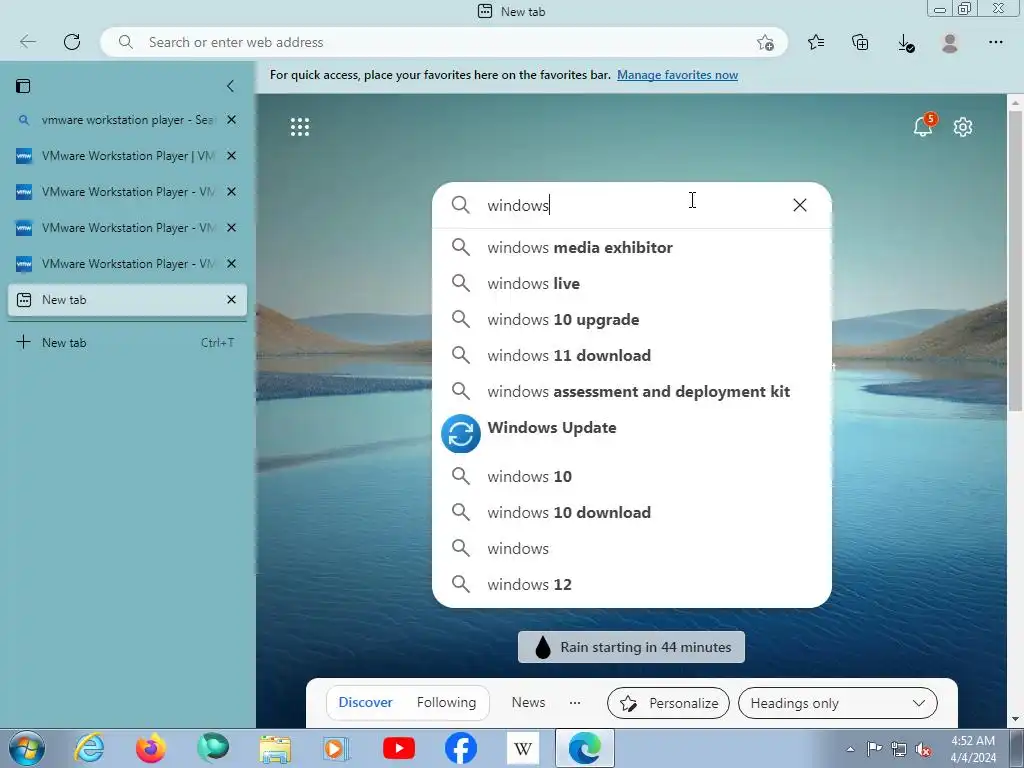Select suggestion windows 10 download
The width and height of the screenshot is (1024, 768).
pos(632,512)
